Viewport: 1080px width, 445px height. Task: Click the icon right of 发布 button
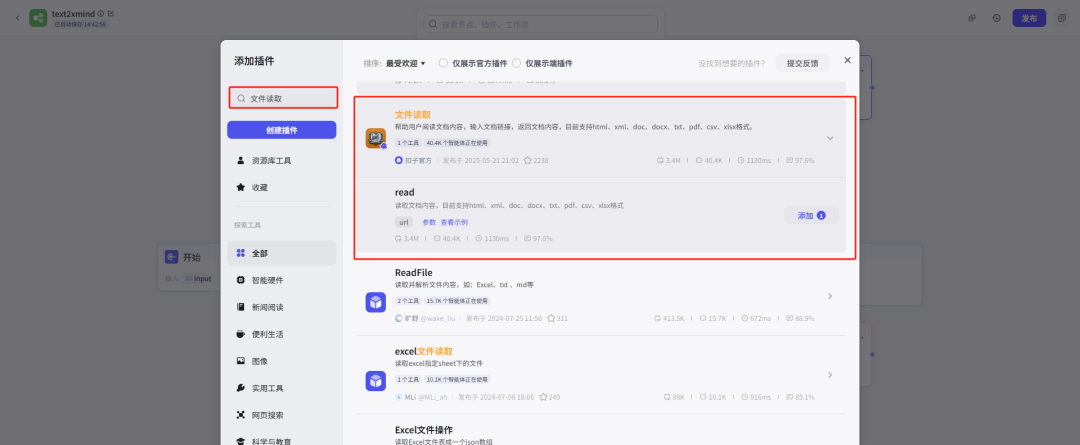(x=1061, y=18)
